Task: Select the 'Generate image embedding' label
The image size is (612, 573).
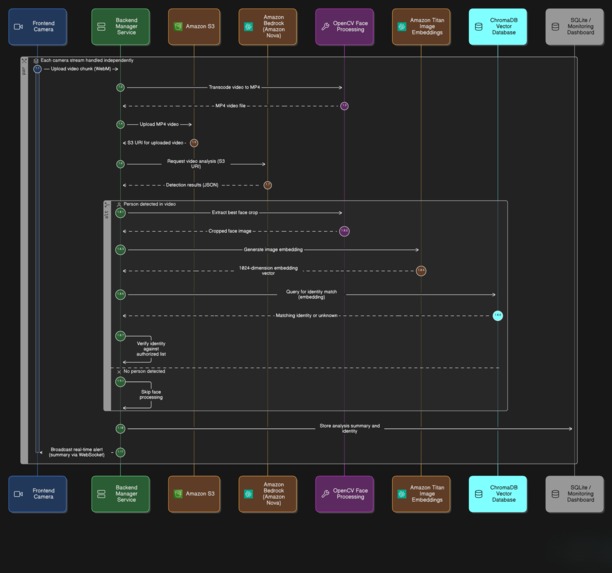Action: (x=273, y=250)
